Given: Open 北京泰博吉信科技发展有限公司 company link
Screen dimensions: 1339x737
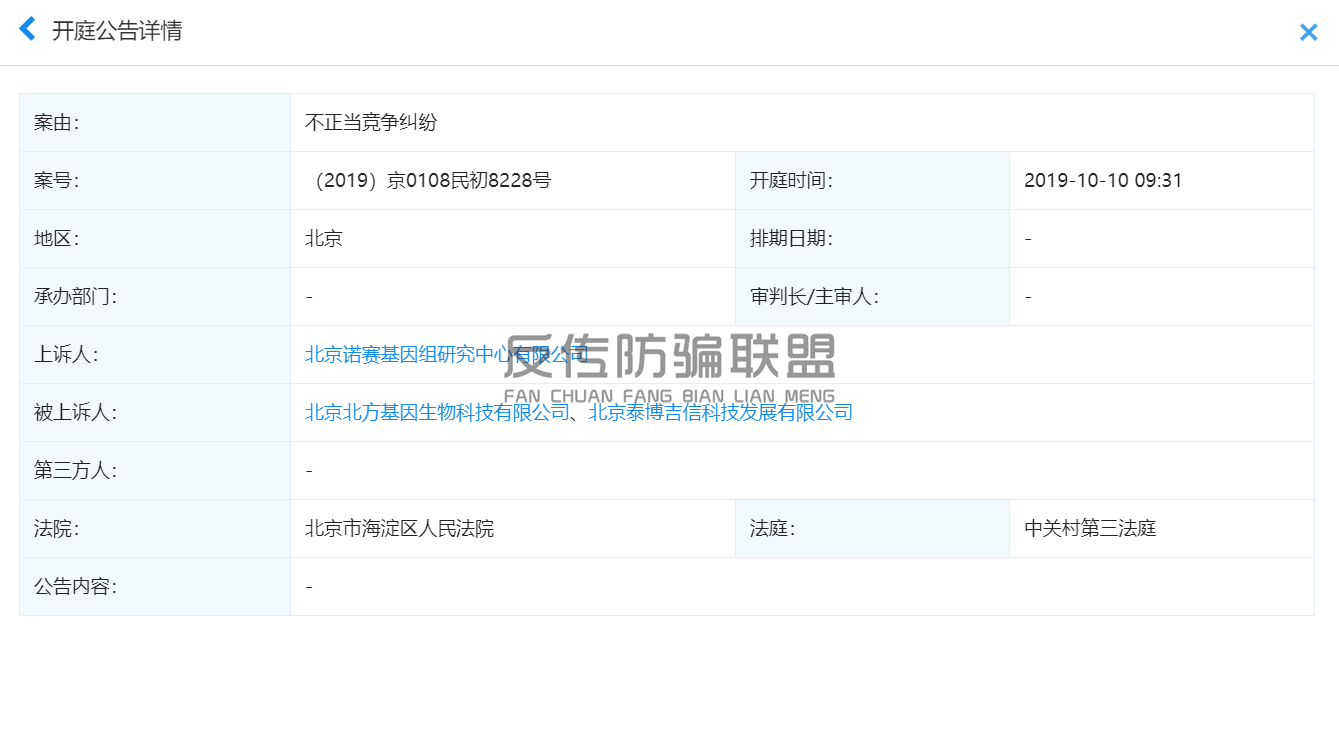Looking at the screenshot, I should (x=720, y=412).
